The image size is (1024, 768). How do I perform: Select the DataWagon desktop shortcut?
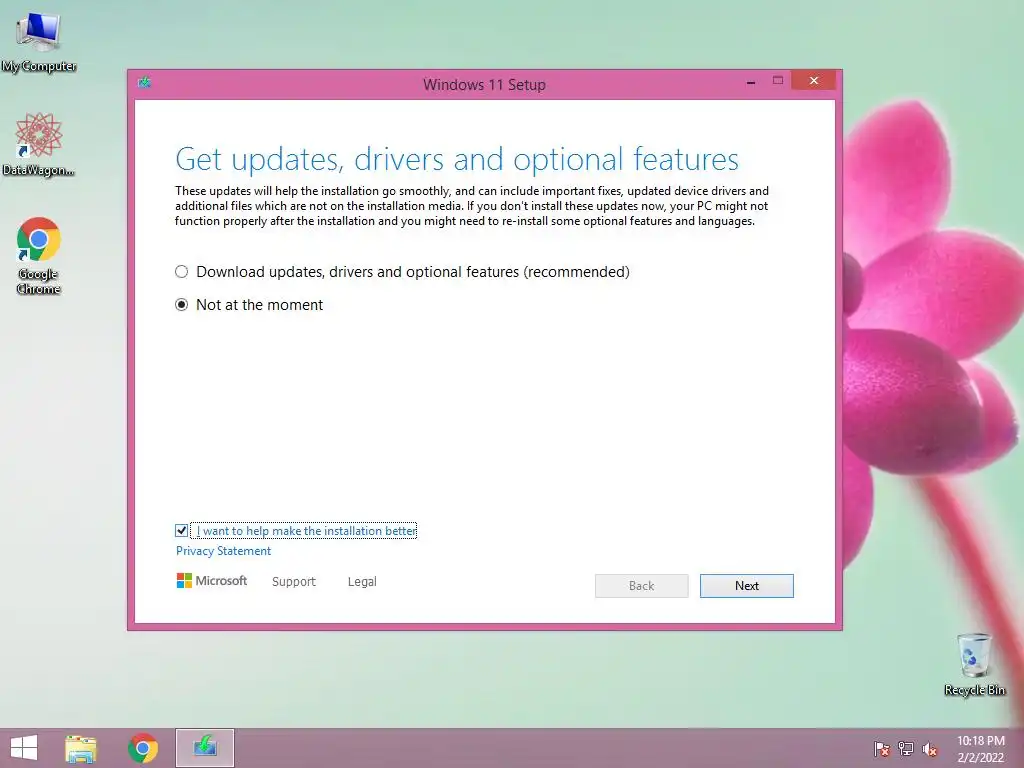pos(39,144)
